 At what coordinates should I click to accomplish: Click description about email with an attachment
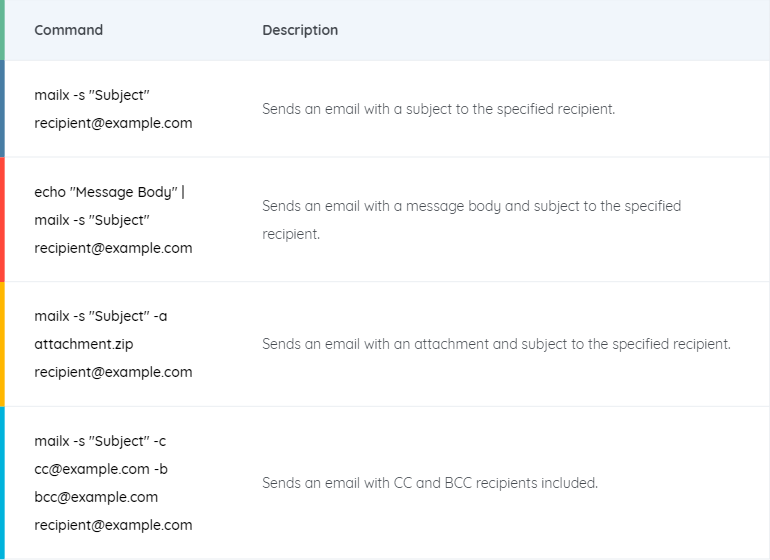[496, 344]
